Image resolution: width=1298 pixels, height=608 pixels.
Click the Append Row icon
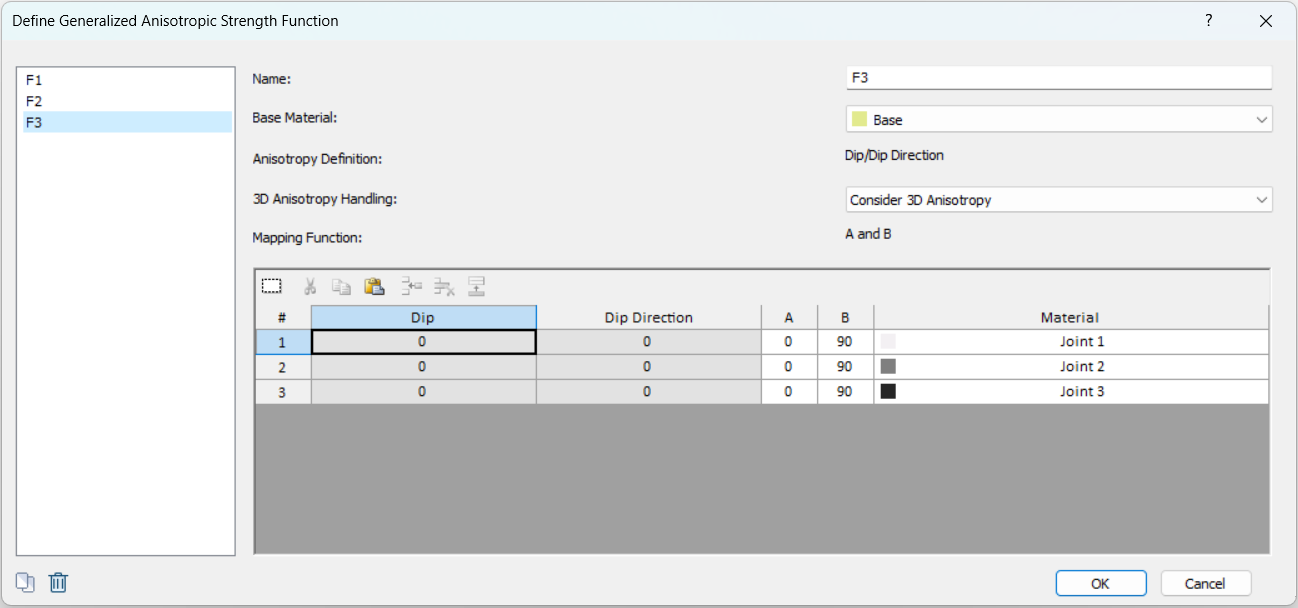point(476,286)
